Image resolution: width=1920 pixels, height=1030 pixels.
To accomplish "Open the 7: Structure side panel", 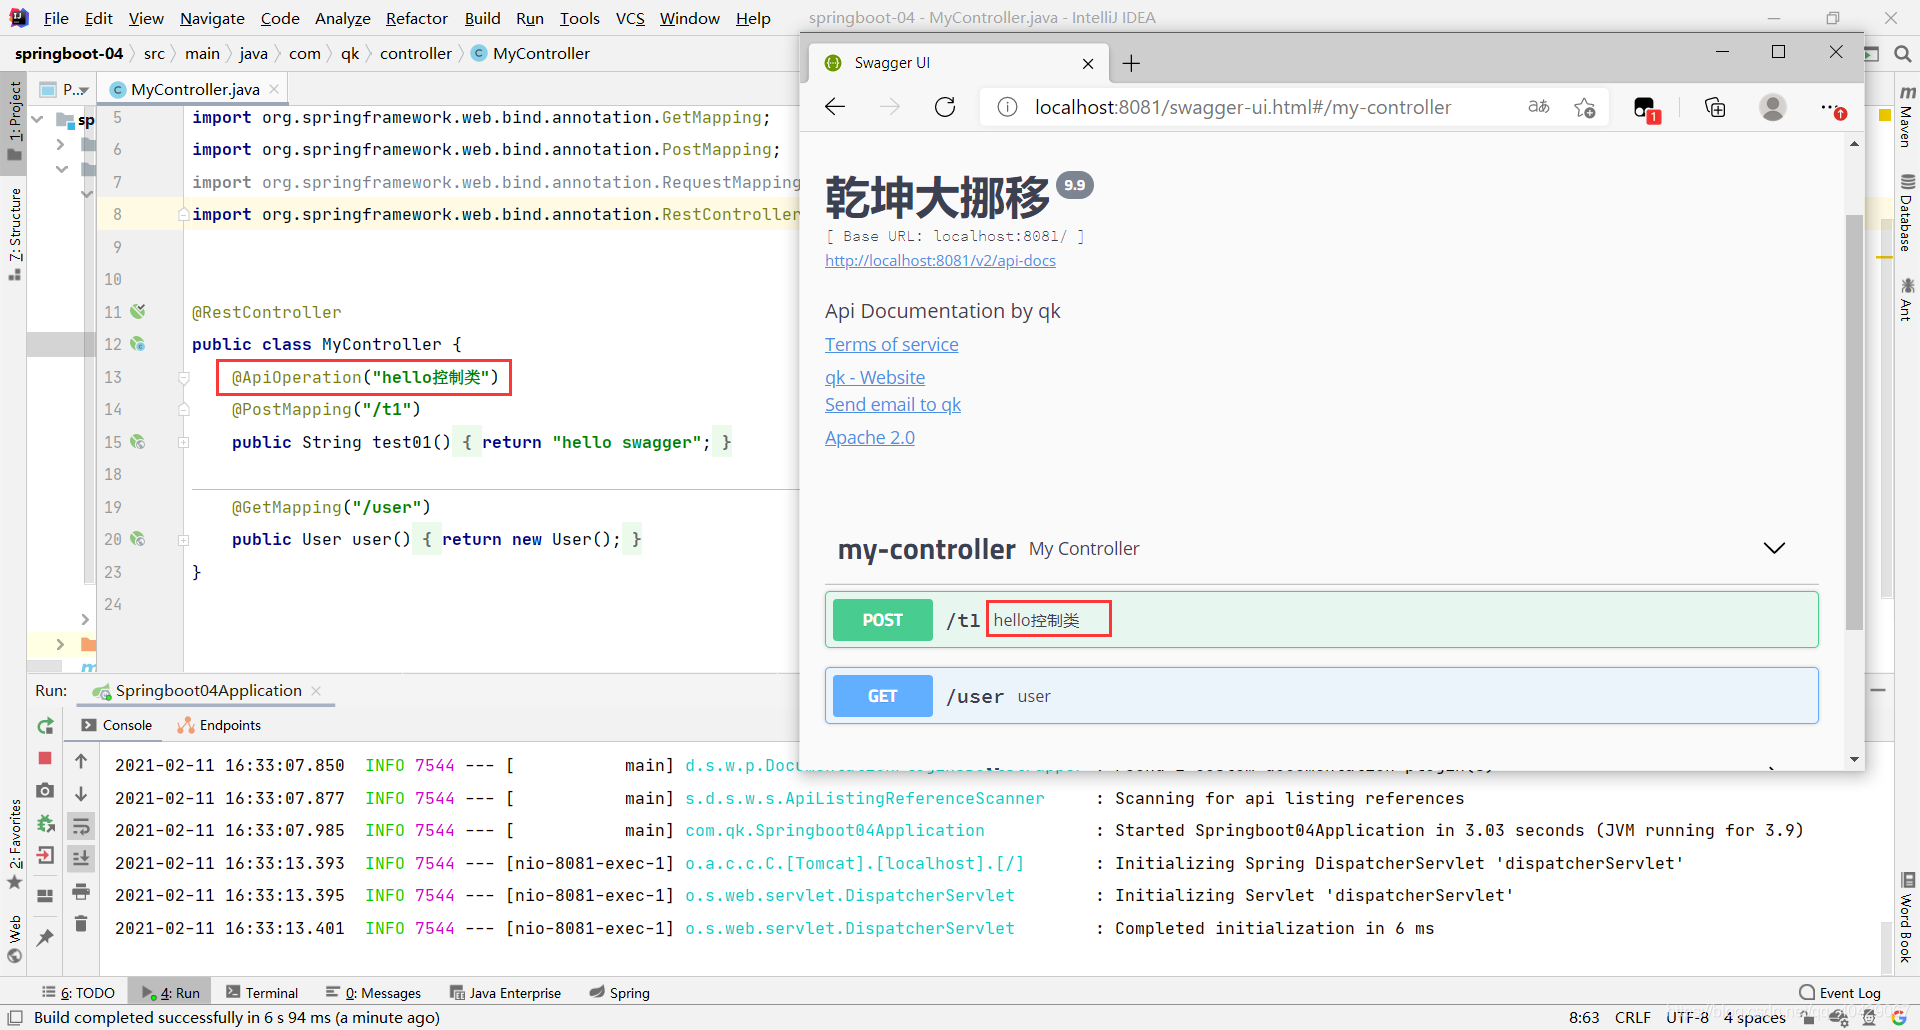I will (x=14, y=233).
